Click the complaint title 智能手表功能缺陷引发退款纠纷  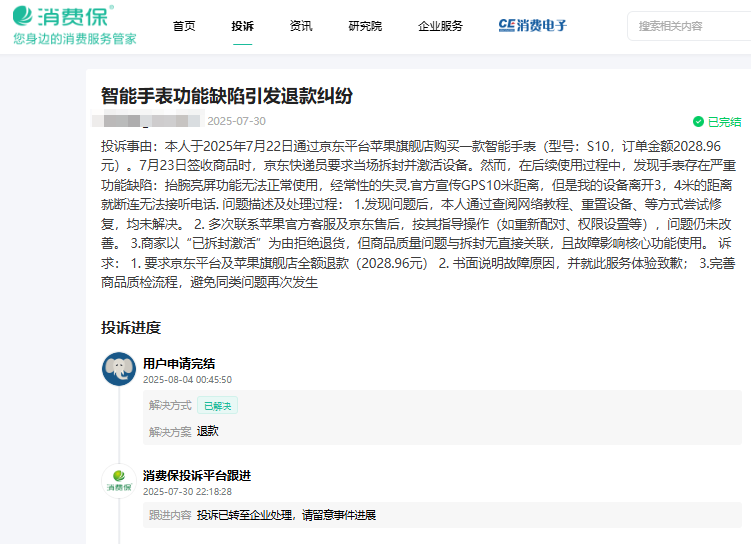(x=227, y=96)
